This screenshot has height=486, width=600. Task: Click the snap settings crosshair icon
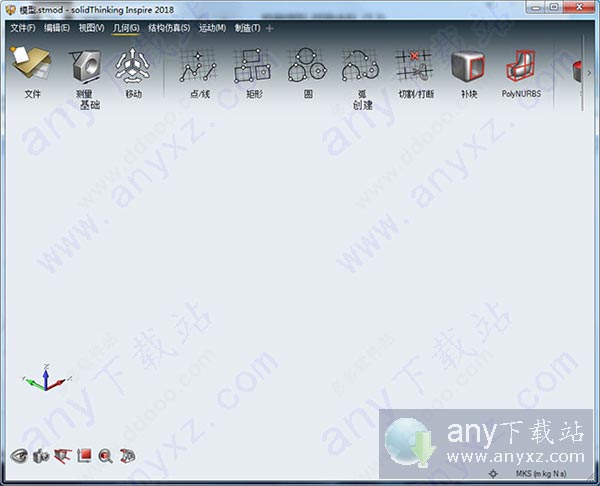pos(493,474)
